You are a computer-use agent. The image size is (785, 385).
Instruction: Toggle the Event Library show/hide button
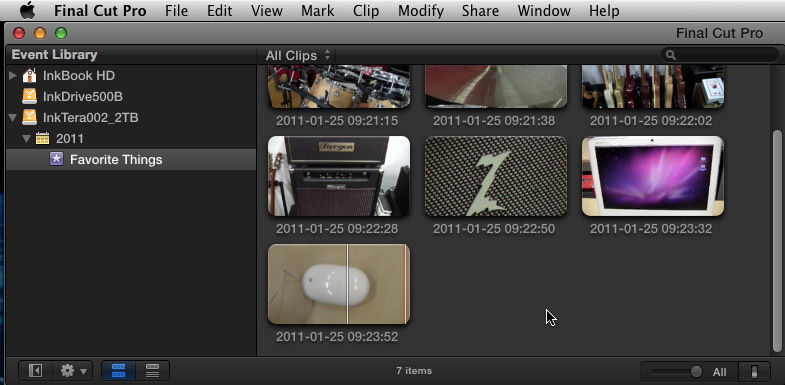35,370
